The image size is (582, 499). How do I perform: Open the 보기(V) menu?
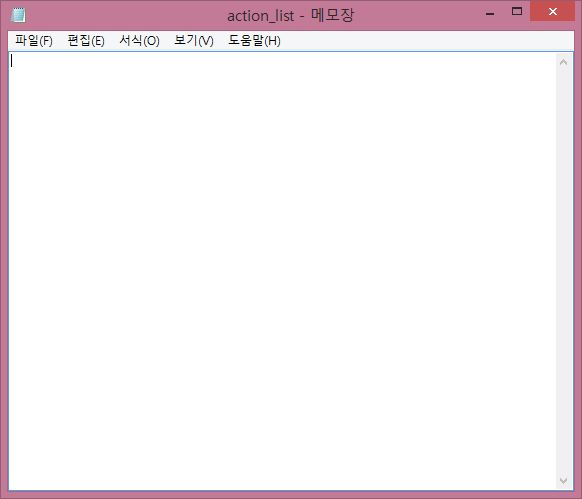click(x=194, y=40)
